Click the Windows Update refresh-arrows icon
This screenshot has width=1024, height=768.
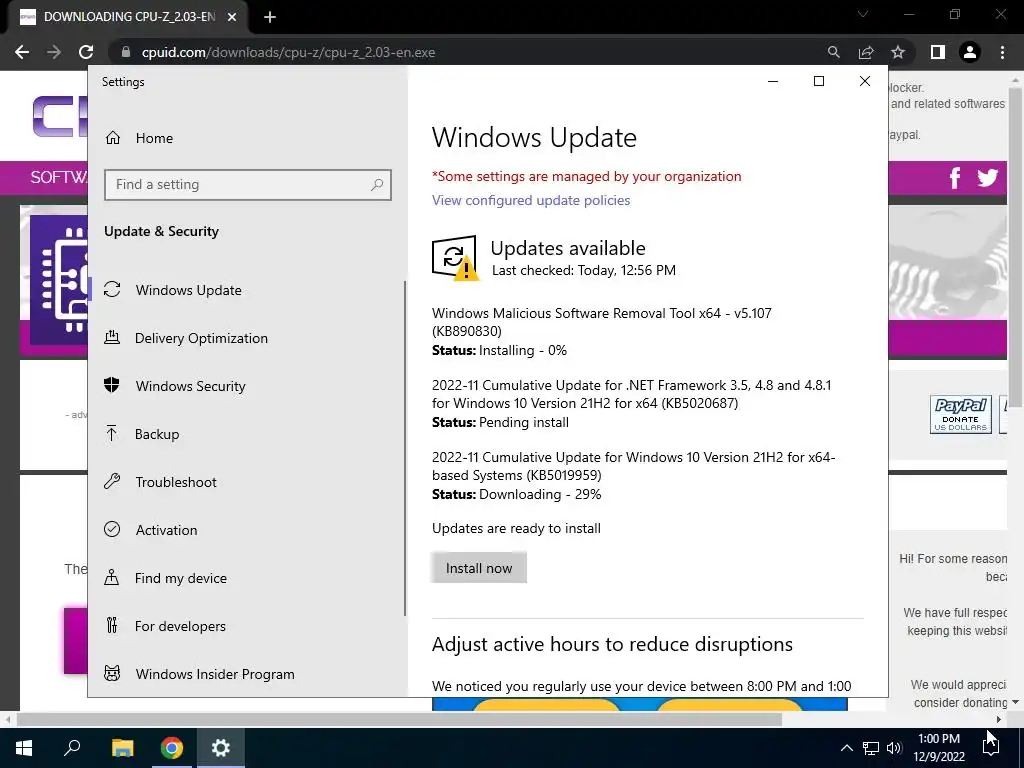coord(112,289)
